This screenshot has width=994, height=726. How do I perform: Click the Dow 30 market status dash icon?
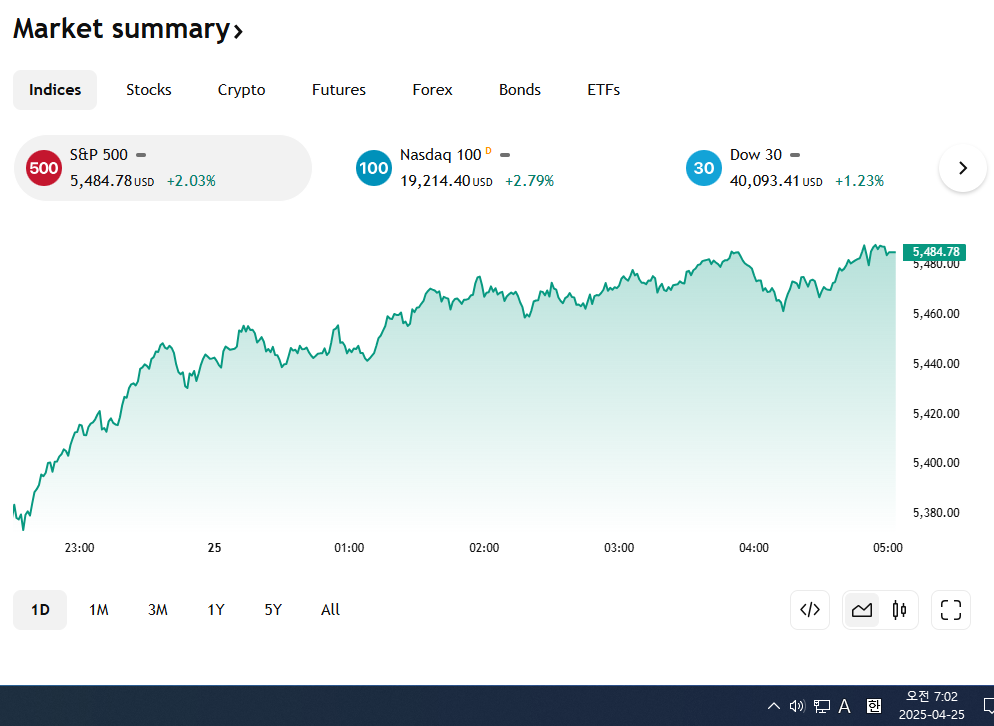point(795,155)
